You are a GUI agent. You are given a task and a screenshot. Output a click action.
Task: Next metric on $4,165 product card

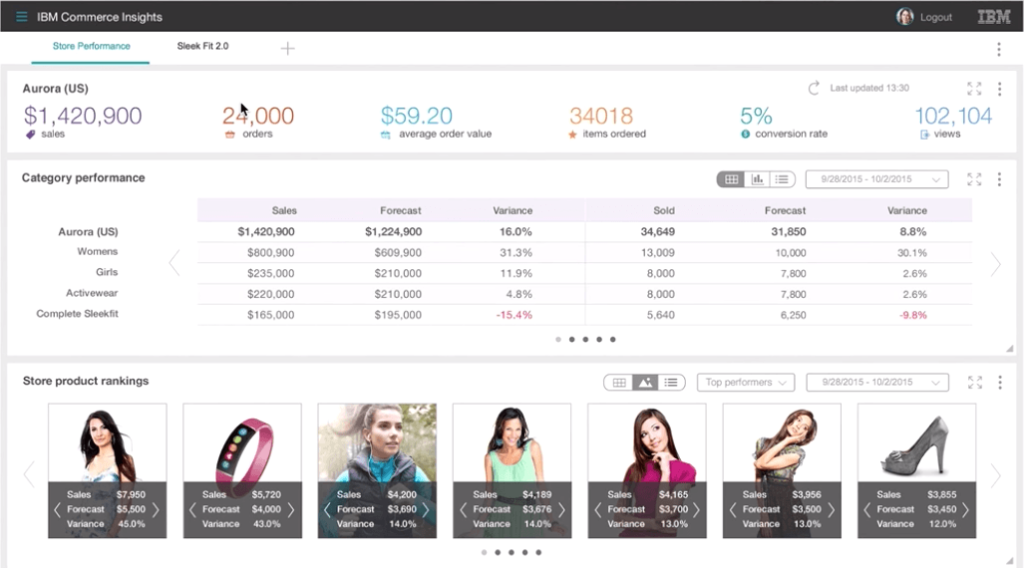point(696,510)
